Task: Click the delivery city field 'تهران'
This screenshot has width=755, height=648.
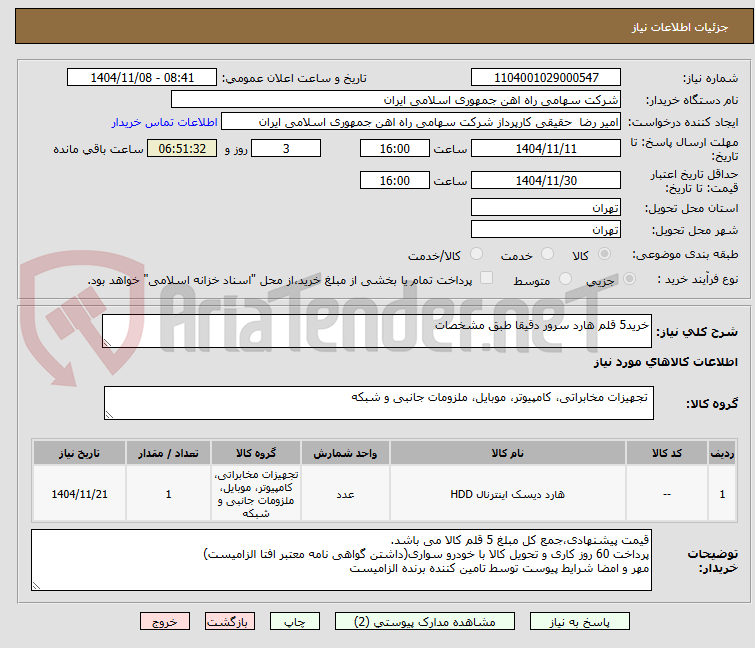Action: [x=546, y=229]
